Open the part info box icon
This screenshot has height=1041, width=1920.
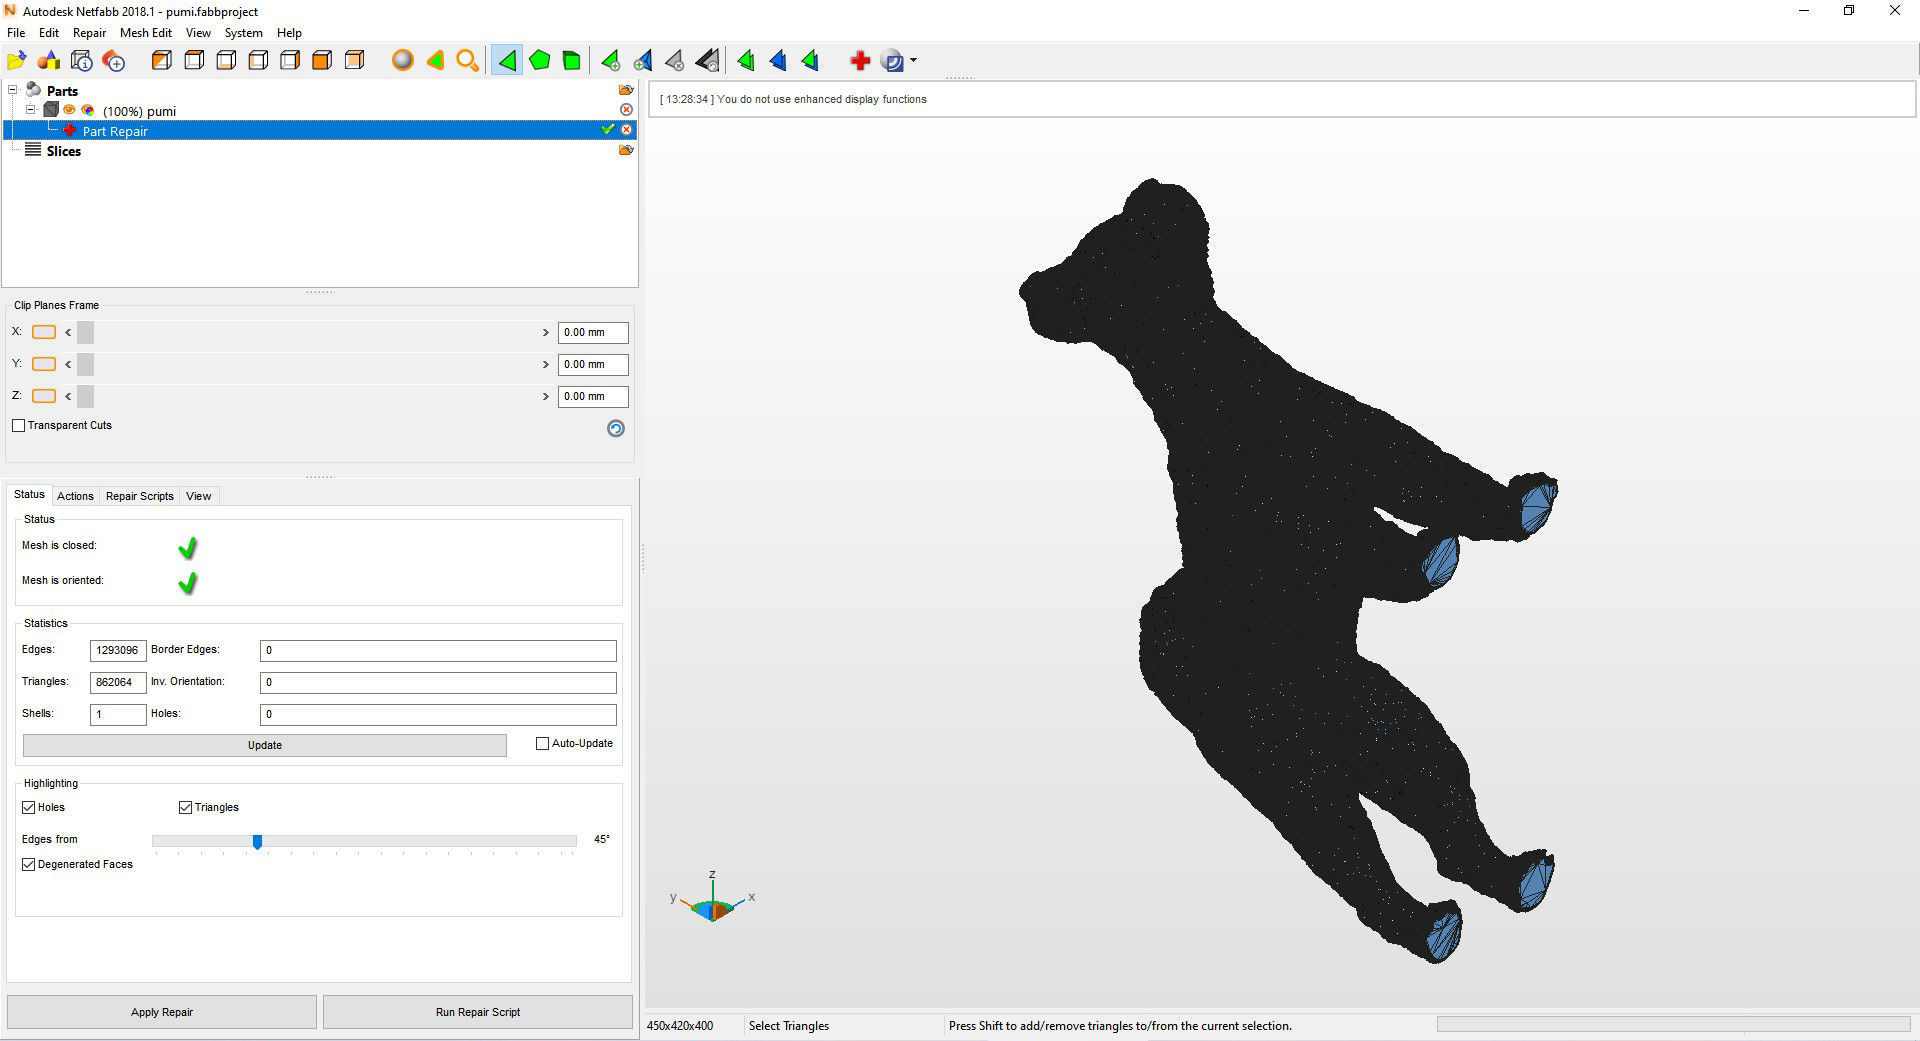[x=82, y=61]
